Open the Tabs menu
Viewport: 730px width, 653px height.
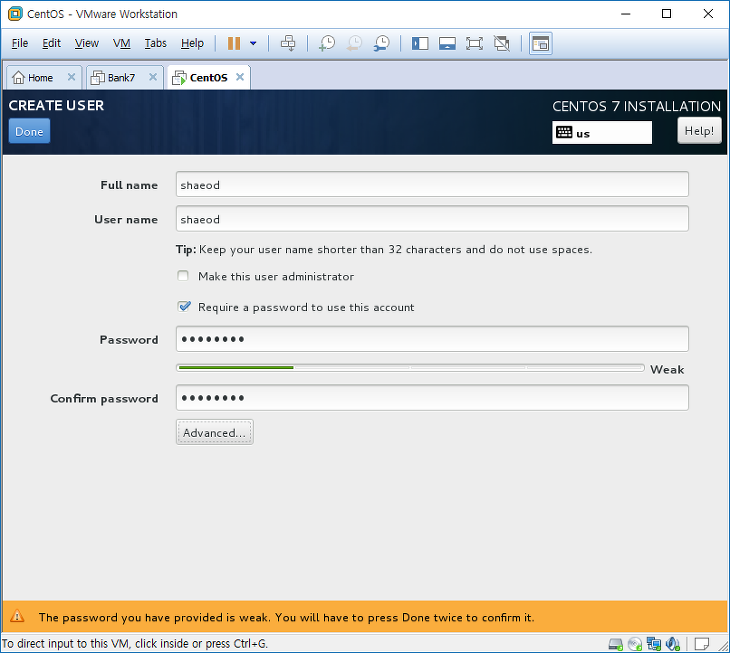[155, 43]
